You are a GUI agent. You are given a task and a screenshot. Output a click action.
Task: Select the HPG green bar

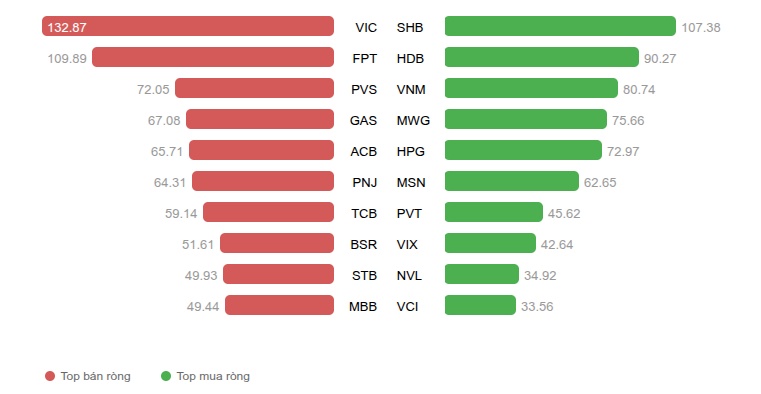point(523,150)
